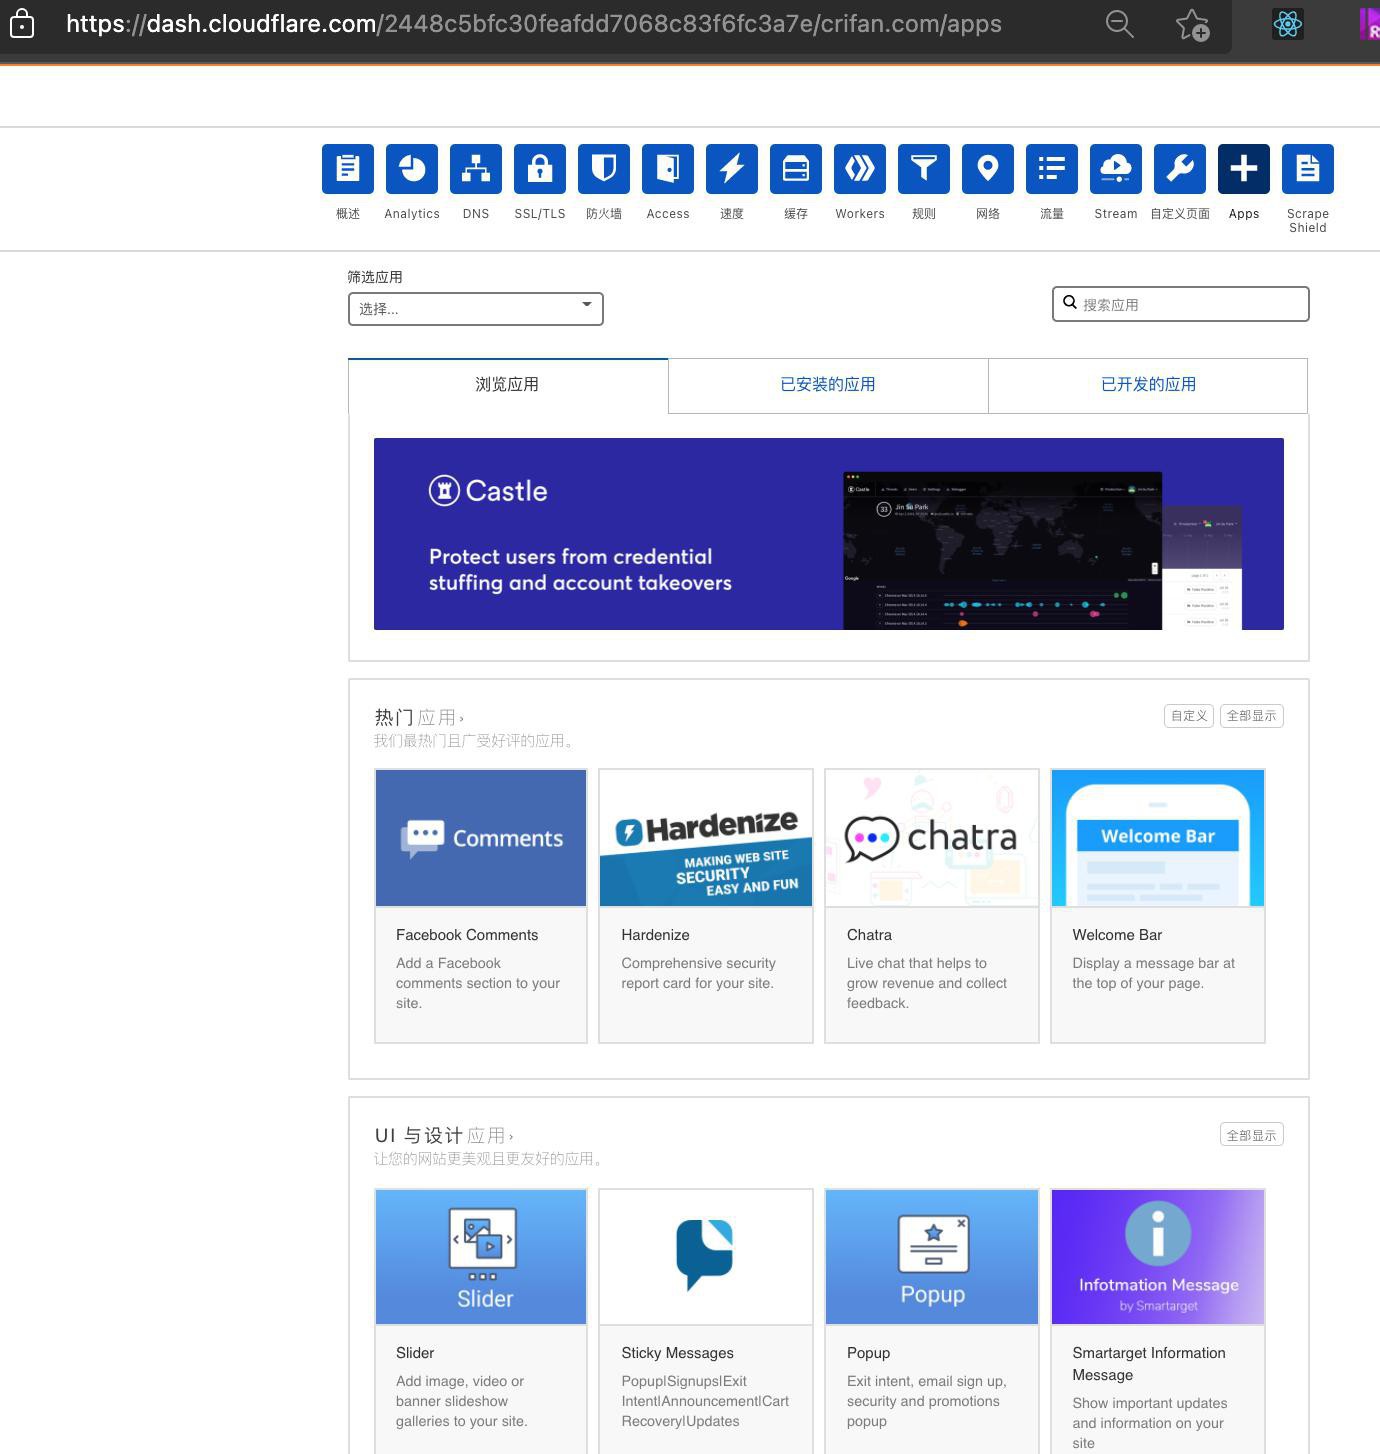Click 'Comprehensive security report card' description
The width and height of the screenshot is (1380, 1454).
point(698,973)
